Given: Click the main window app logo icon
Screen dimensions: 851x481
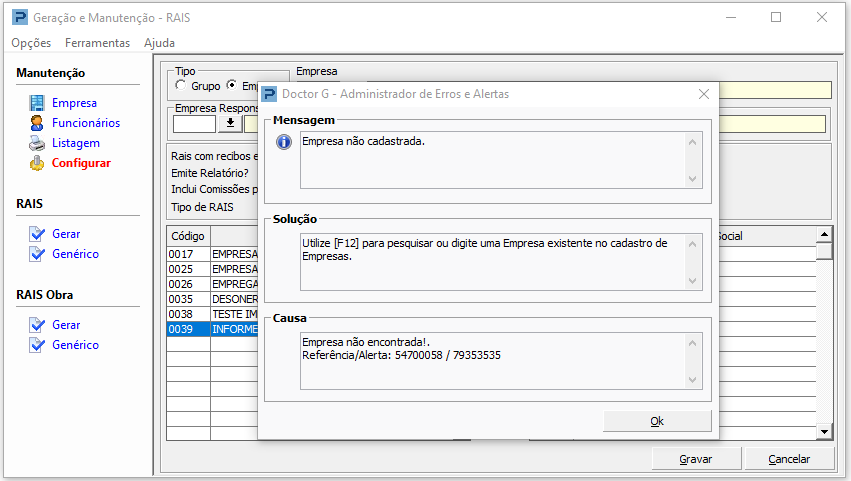Looking at the screenshot, I should click(20, 17).
